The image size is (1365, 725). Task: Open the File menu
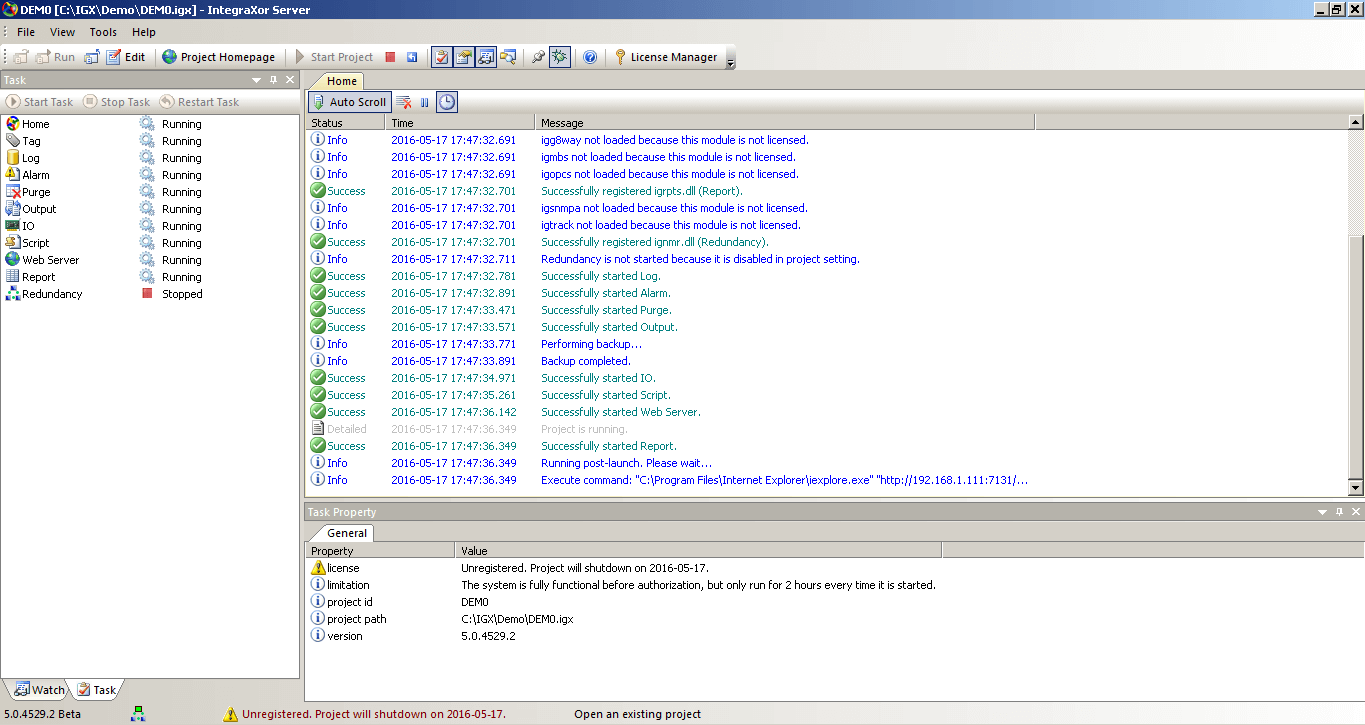[26, 32]
